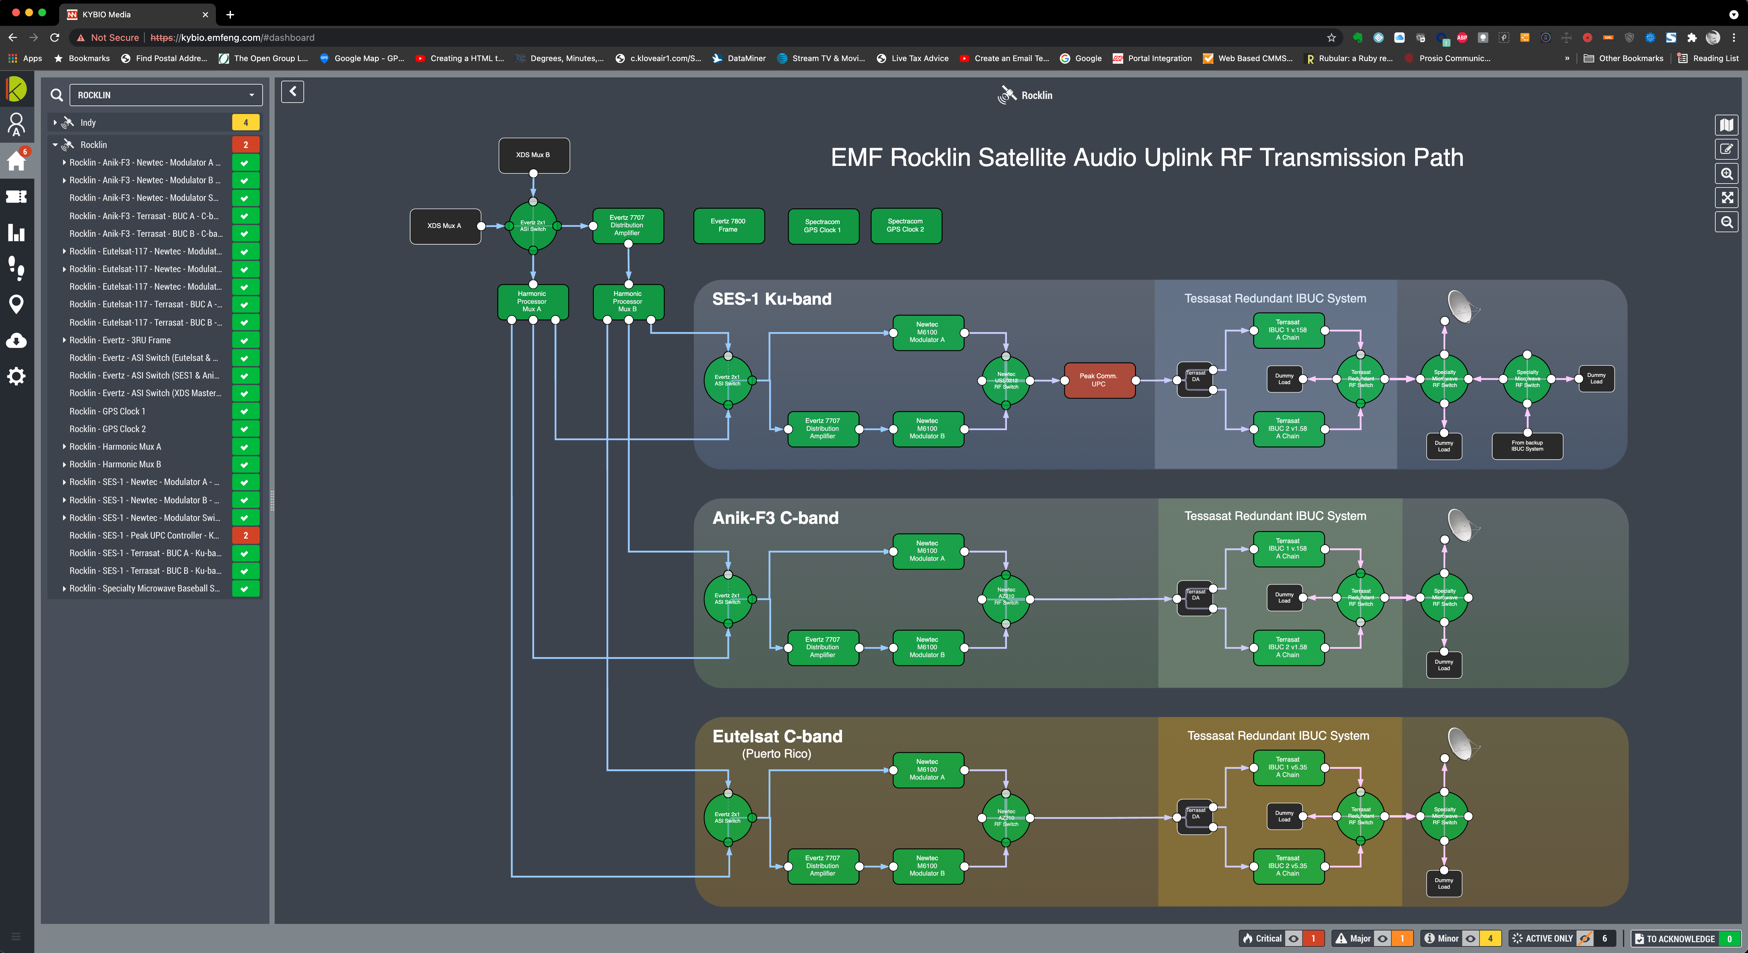Image resolution: width=1748 pixels, height=953 pixels.
Task: Open the KYBIO logo home icon
Action: point(16,89)
